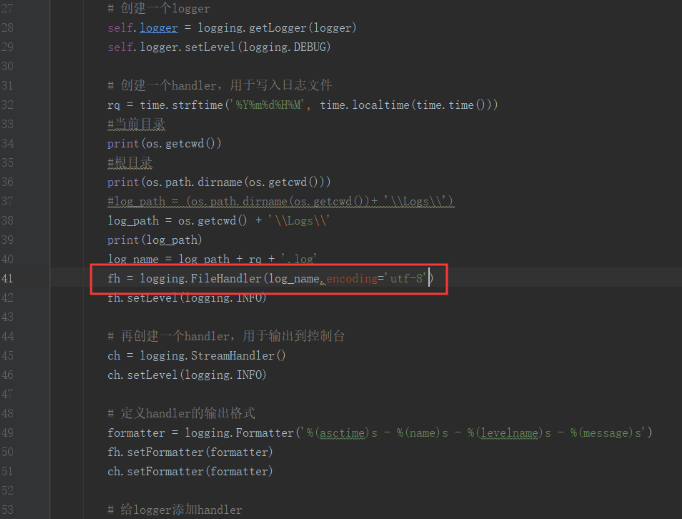Click the underlined 'logger' attribute on line 28
Viewport: 682px width, 519px height.
coord(159,28)
